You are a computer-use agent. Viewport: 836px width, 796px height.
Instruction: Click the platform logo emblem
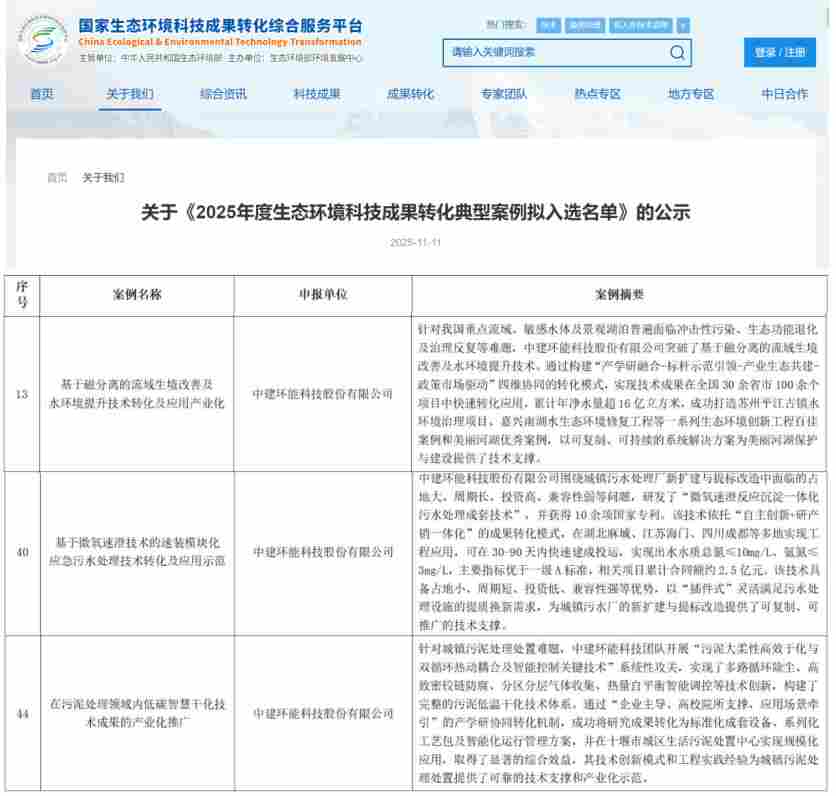[42, 39]
